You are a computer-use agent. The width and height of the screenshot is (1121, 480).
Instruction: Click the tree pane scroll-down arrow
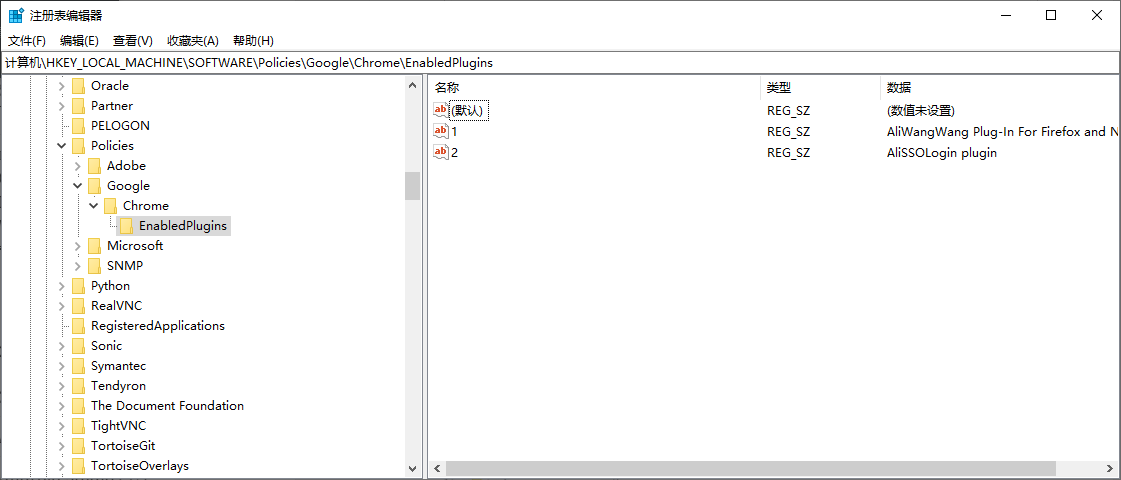pyautogui.click(x=412, y=469)
